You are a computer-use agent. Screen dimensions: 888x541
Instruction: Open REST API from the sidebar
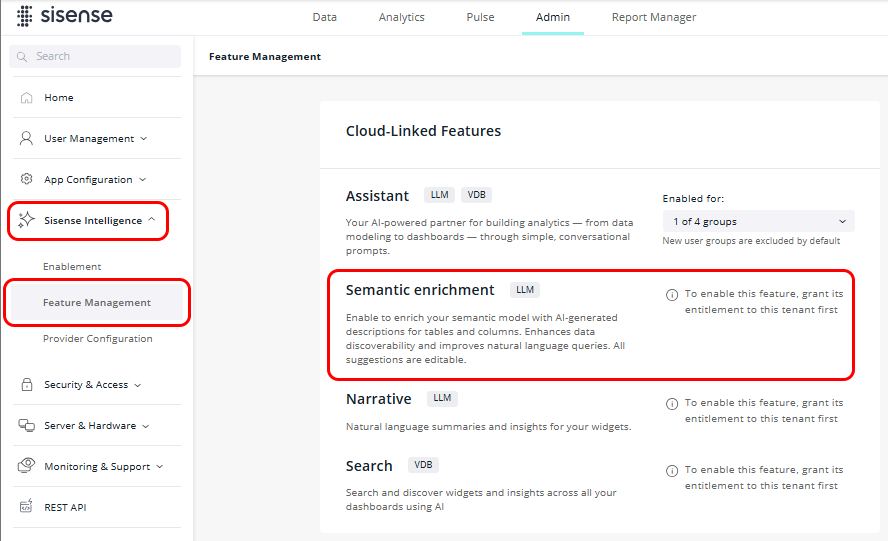[x=65, y=507]
